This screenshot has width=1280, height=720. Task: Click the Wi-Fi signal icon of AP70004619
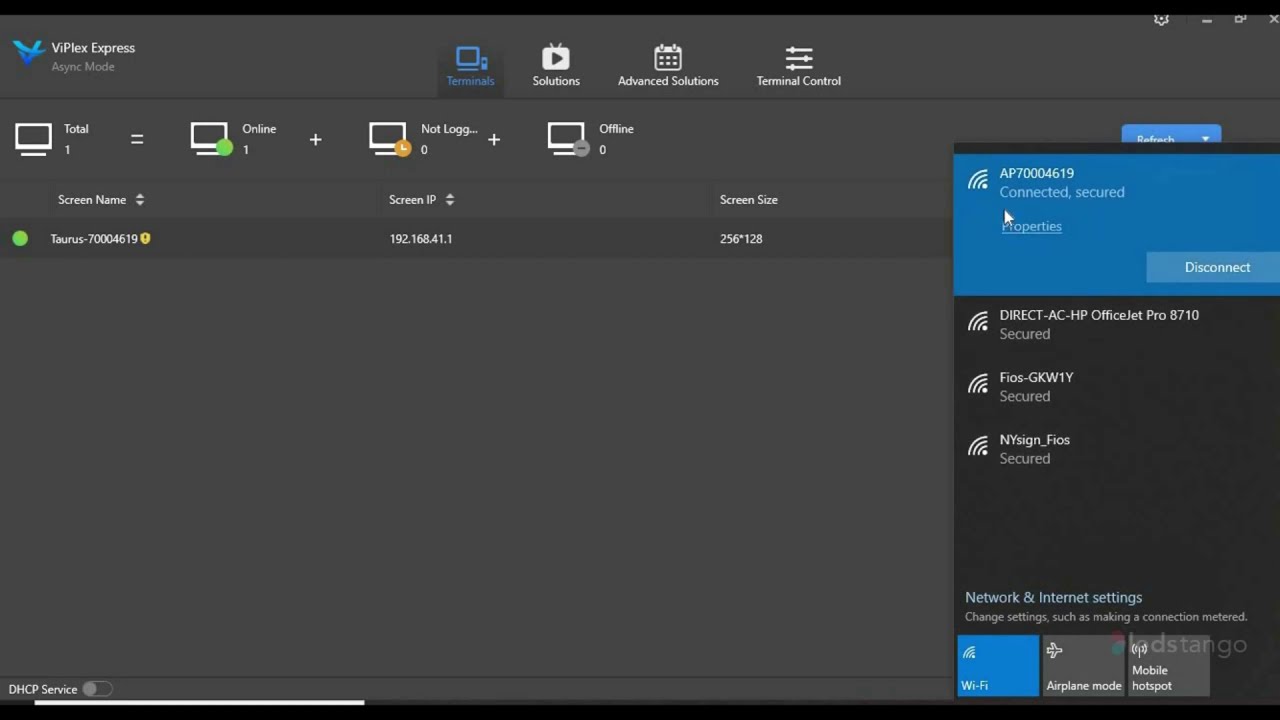[x=978, y=181]
